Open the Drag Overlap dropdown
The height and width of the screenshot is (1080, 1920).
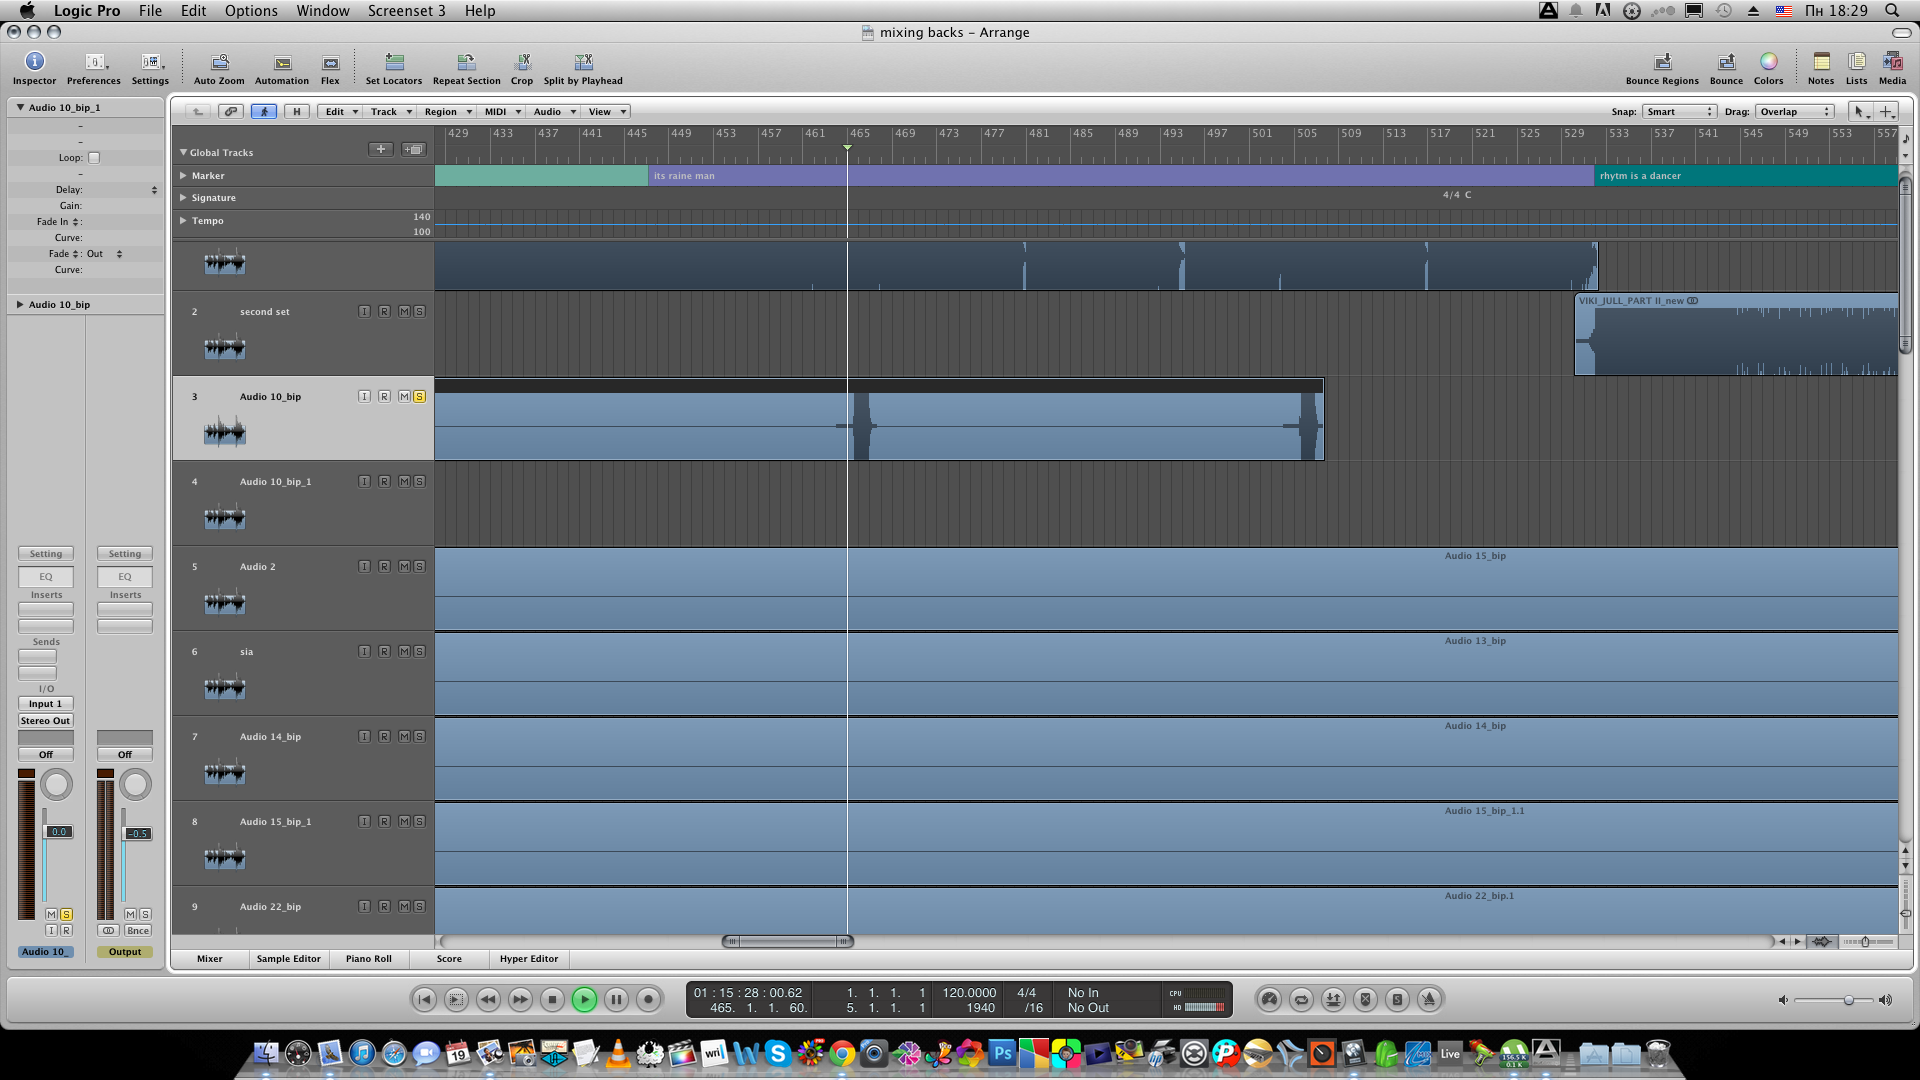click(1795, 112)
